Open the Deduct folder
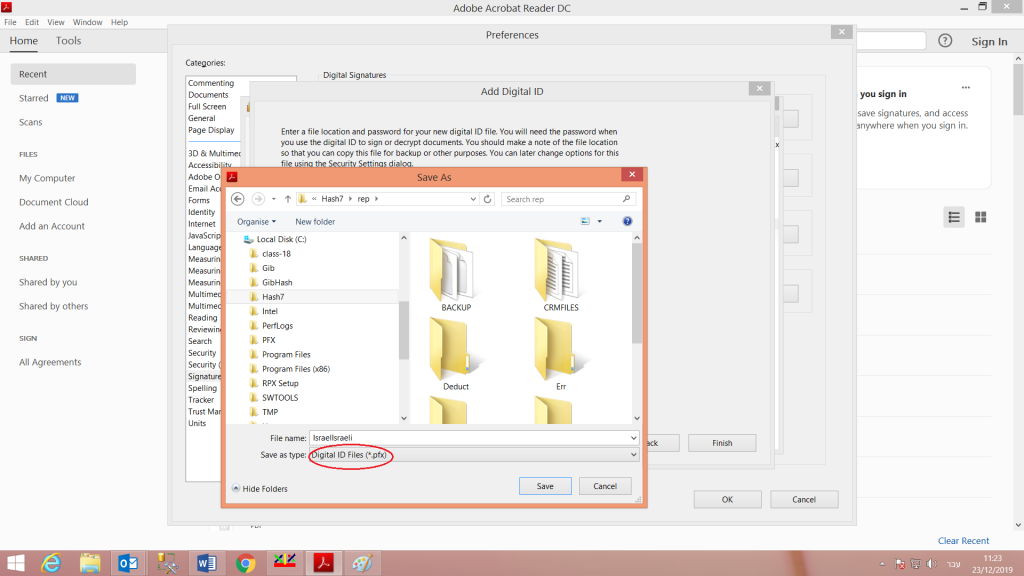This screenshot has height=576, width=1024. (455, 354)
